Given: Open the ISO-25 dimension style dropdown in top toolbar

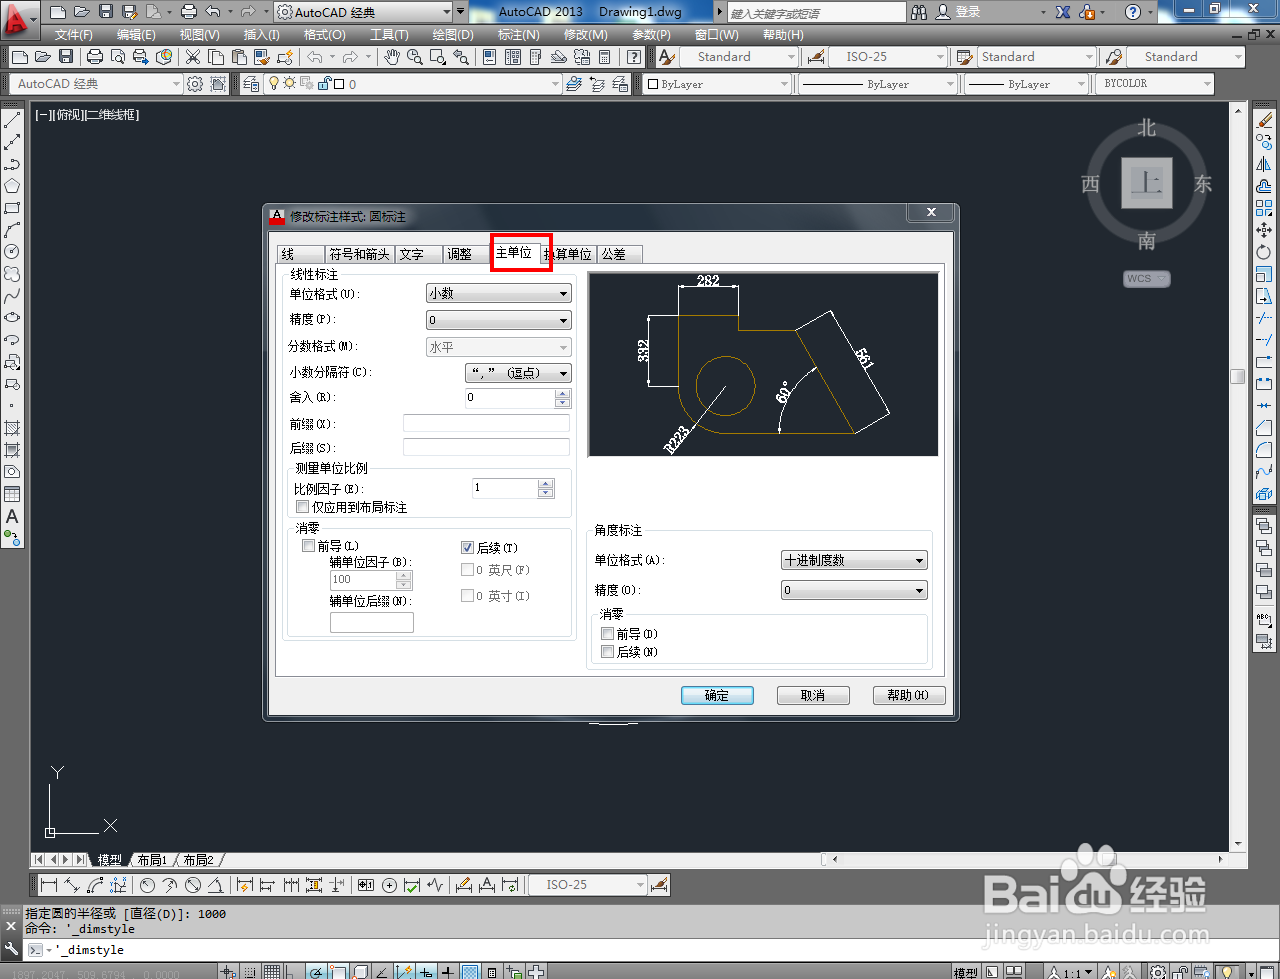Looking at the screenshot, I should 887,57.
